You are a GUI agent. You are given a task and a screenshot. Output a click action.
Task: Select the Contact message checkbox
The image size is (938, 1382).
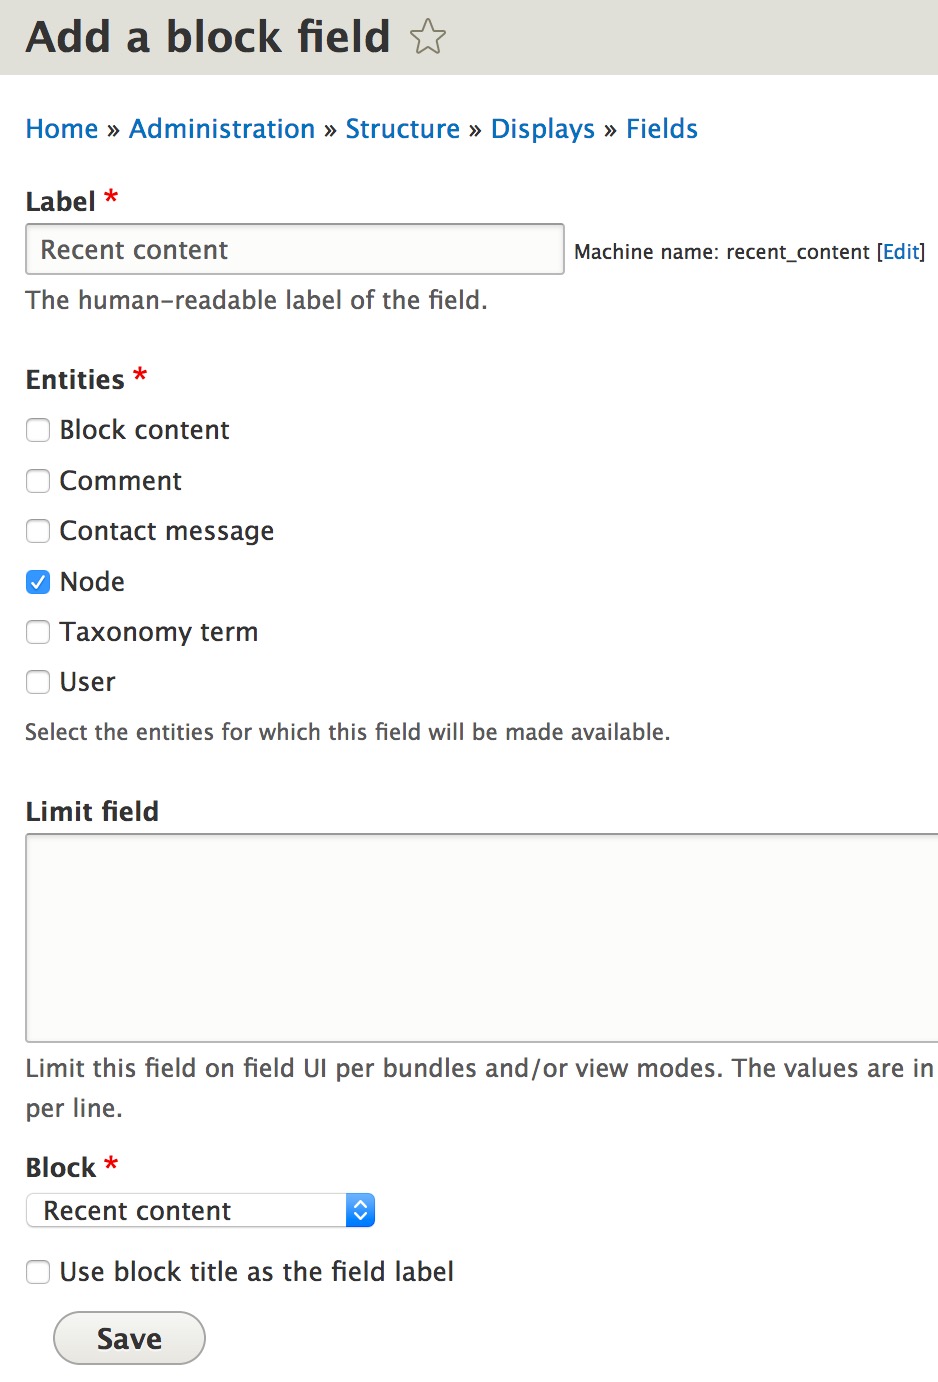click(37, 531)
